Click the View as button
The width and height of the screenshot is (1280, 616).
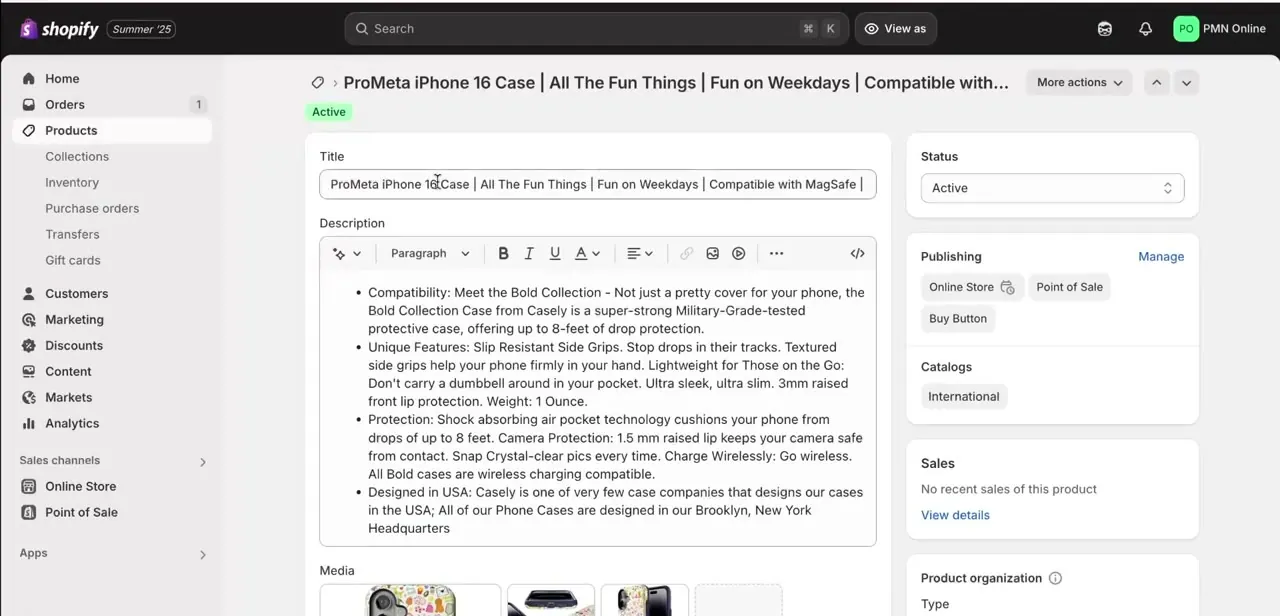tap(896, 29)
